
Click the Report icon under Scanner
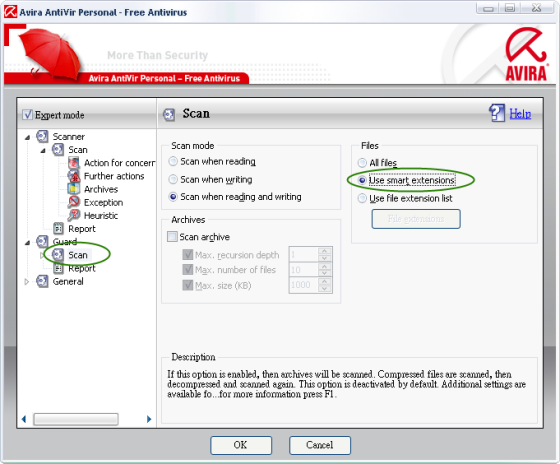coord(58,229)
